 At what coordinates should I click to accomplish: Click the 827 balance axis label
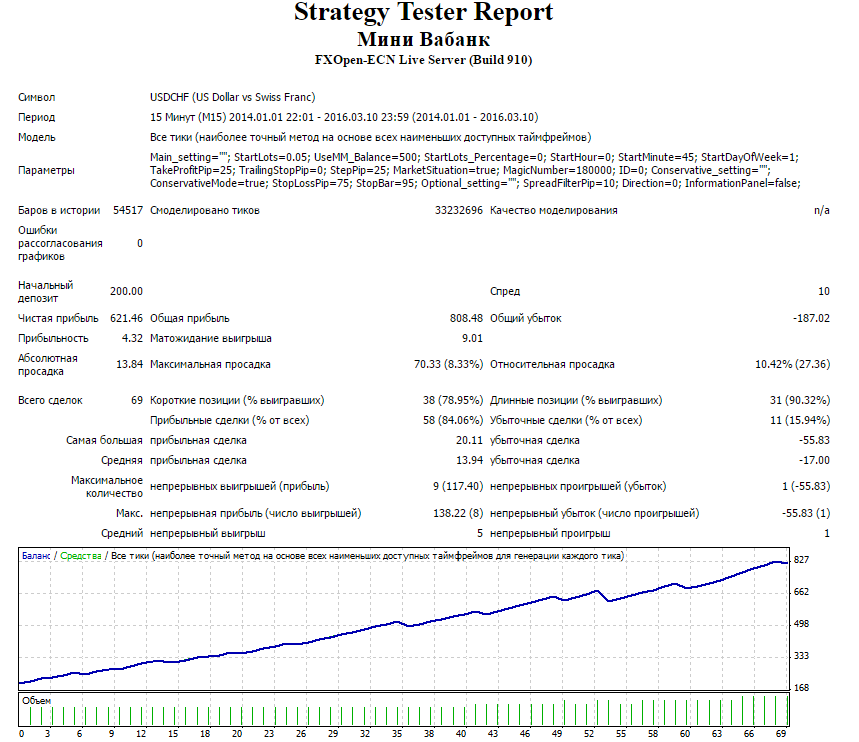pos(801,560)
